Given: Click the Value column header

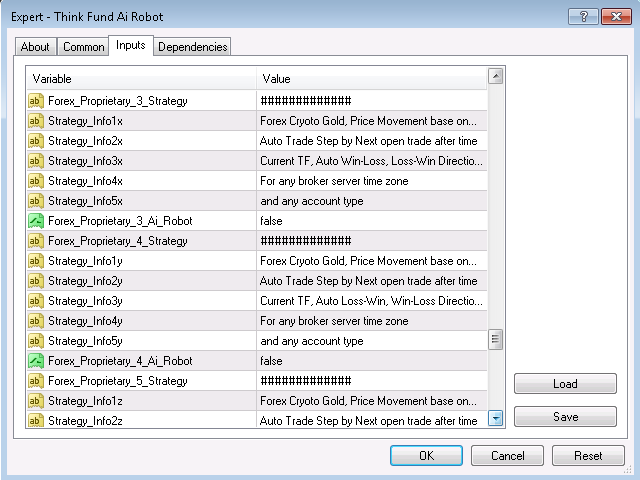Looking at the screenshot, I should [x=372, y=79].
